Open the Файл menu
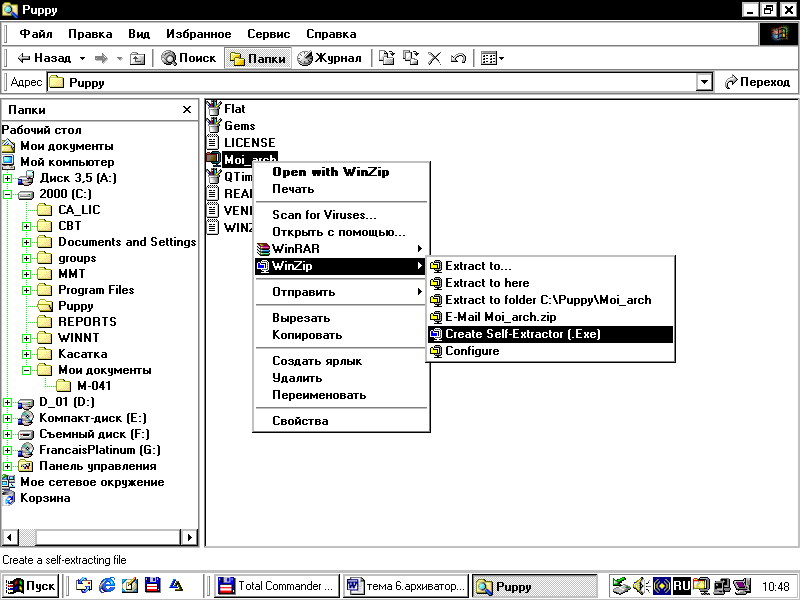Image resolution: width=800 pixels, height=600 pixels. (x=36, y=34)
